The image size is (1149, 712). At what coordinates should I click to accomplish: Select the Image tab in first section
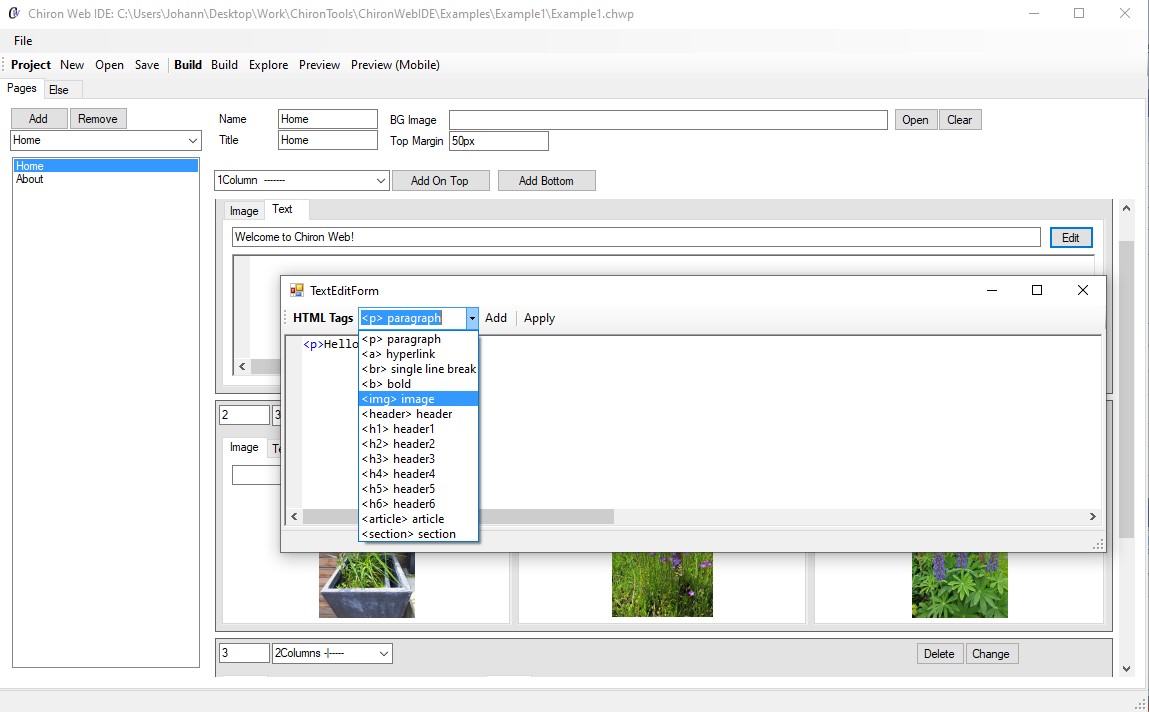[244, 211]
